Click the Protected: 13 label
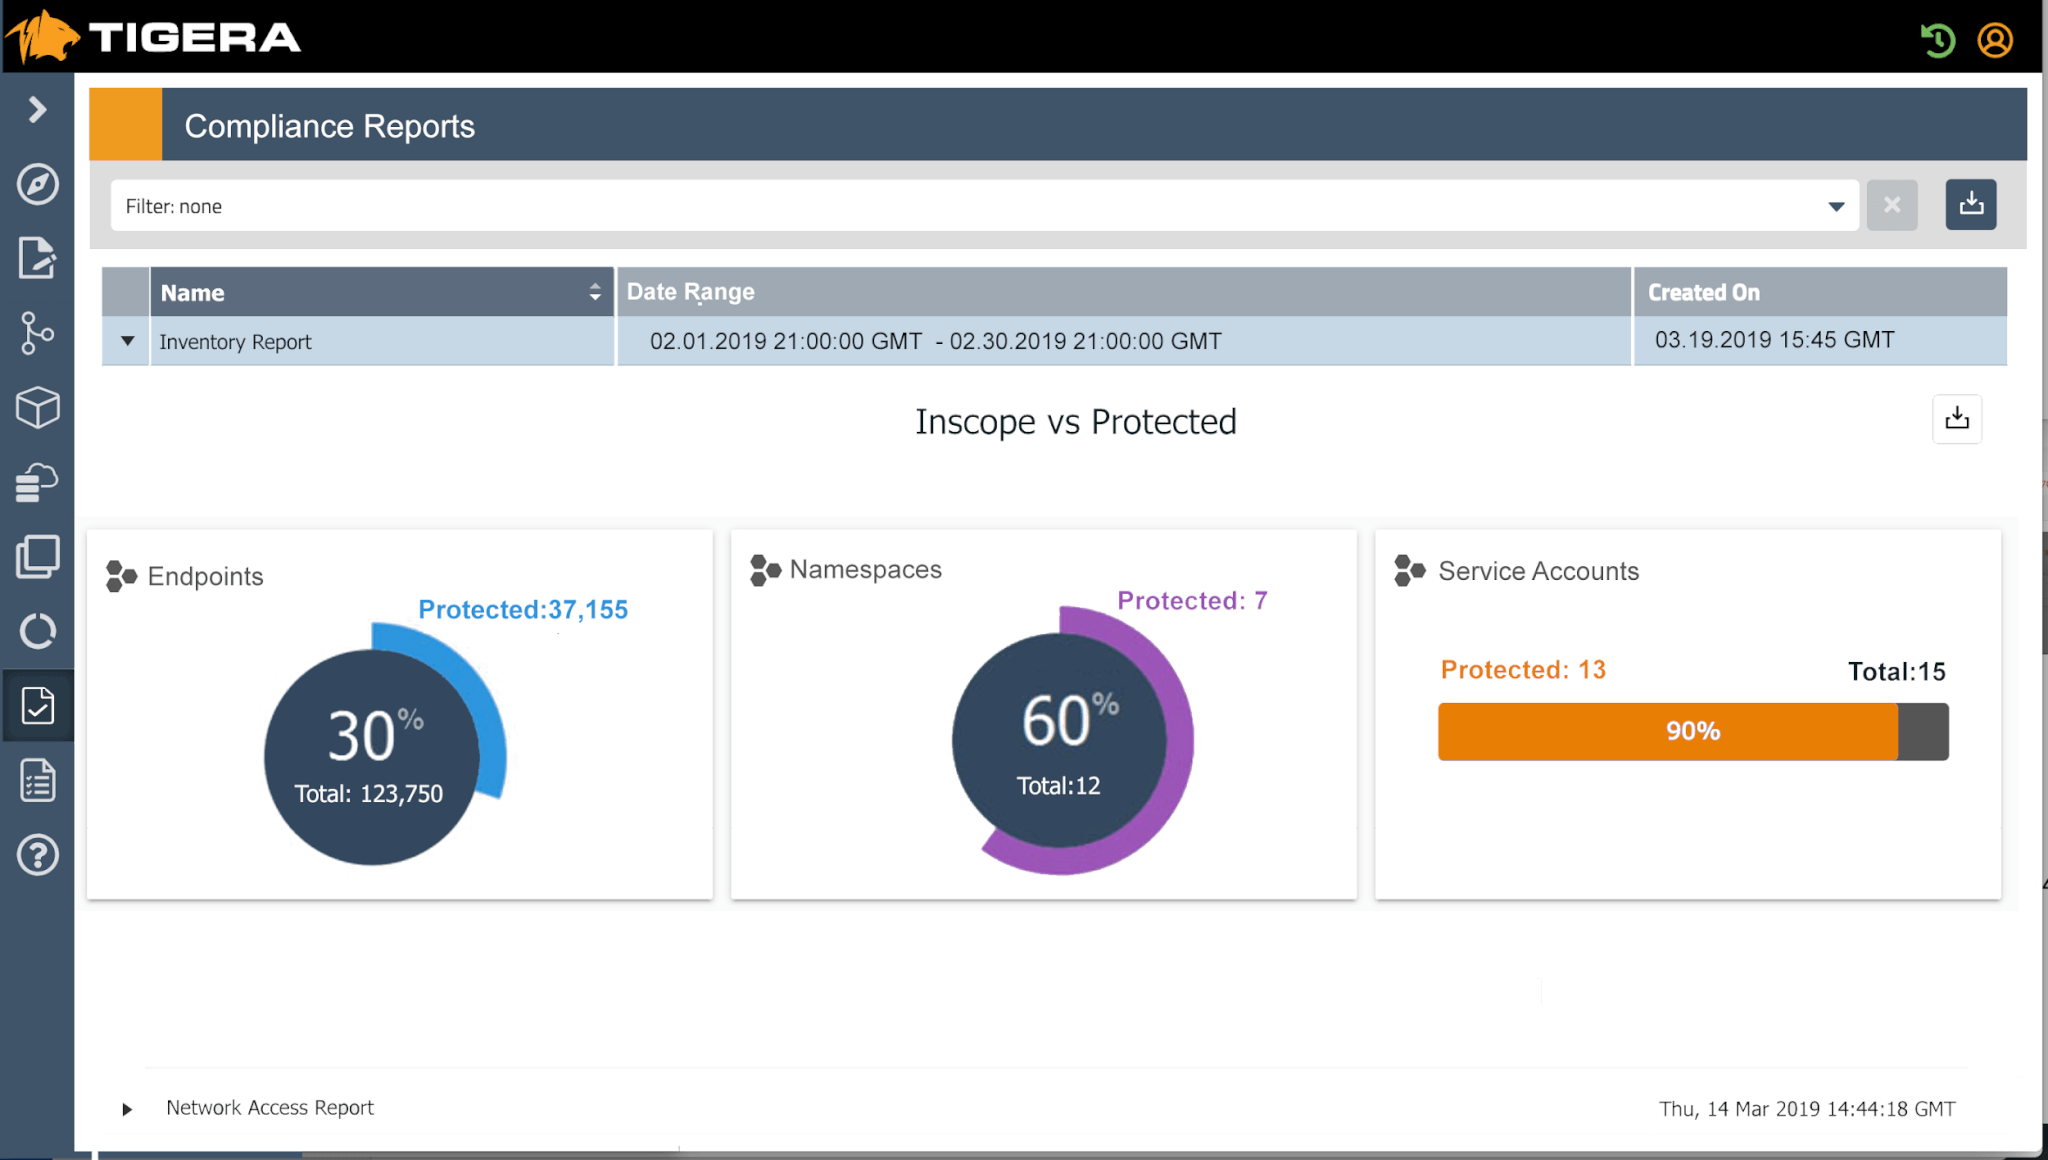Screen dimensions: 2048x1160 pos(1523,670)
